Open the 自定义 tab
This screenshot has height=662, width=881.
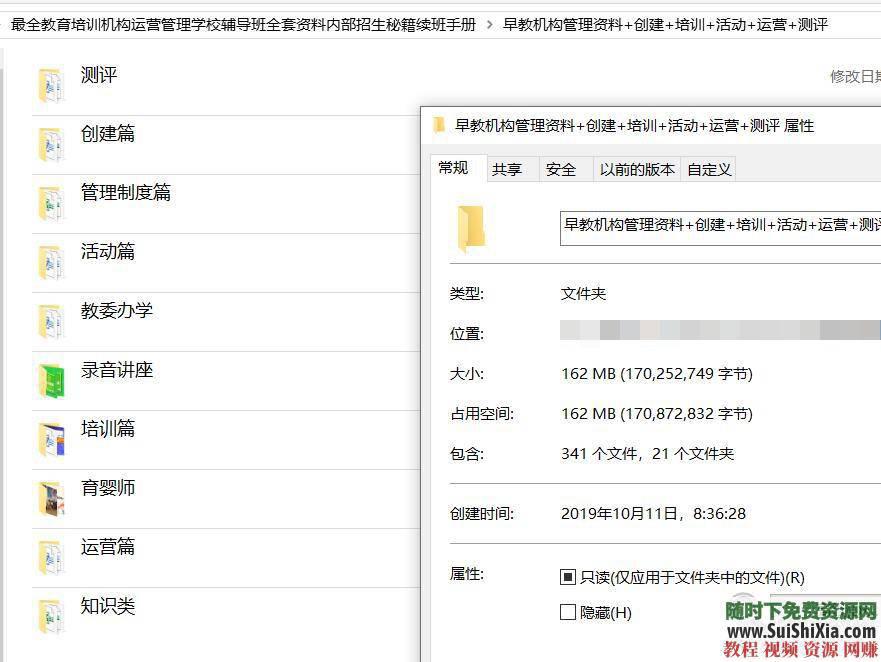(x=708, y=169)
